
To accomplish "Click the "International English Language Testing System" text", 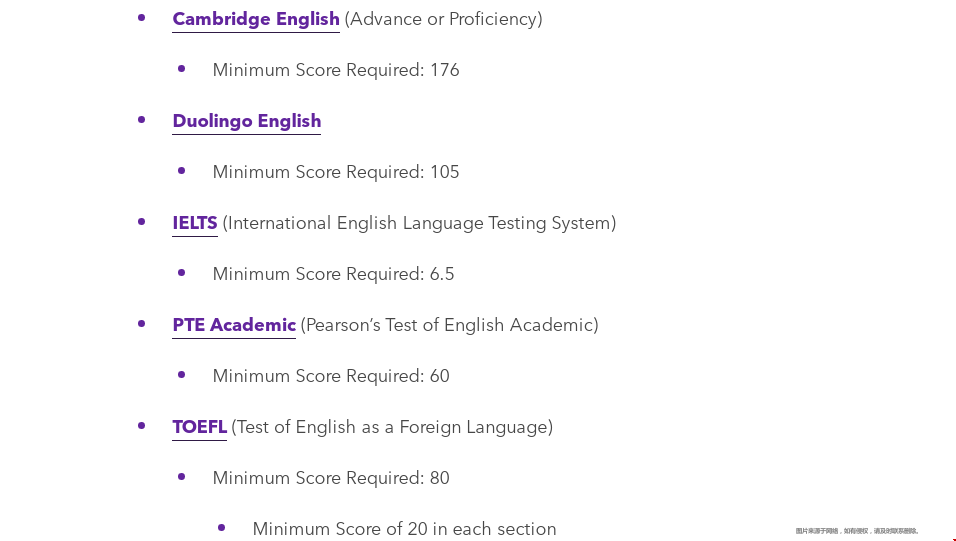I will tap(419, 223).
